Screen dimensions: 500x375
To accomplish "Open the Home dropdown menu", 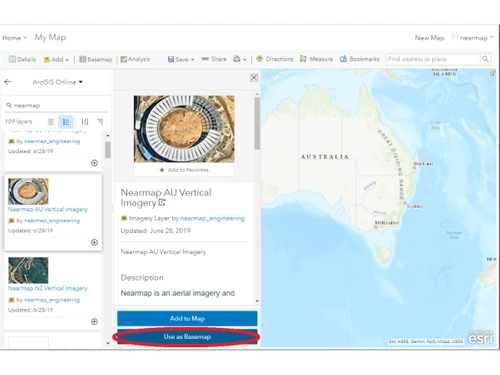I will tap(14, 38).
